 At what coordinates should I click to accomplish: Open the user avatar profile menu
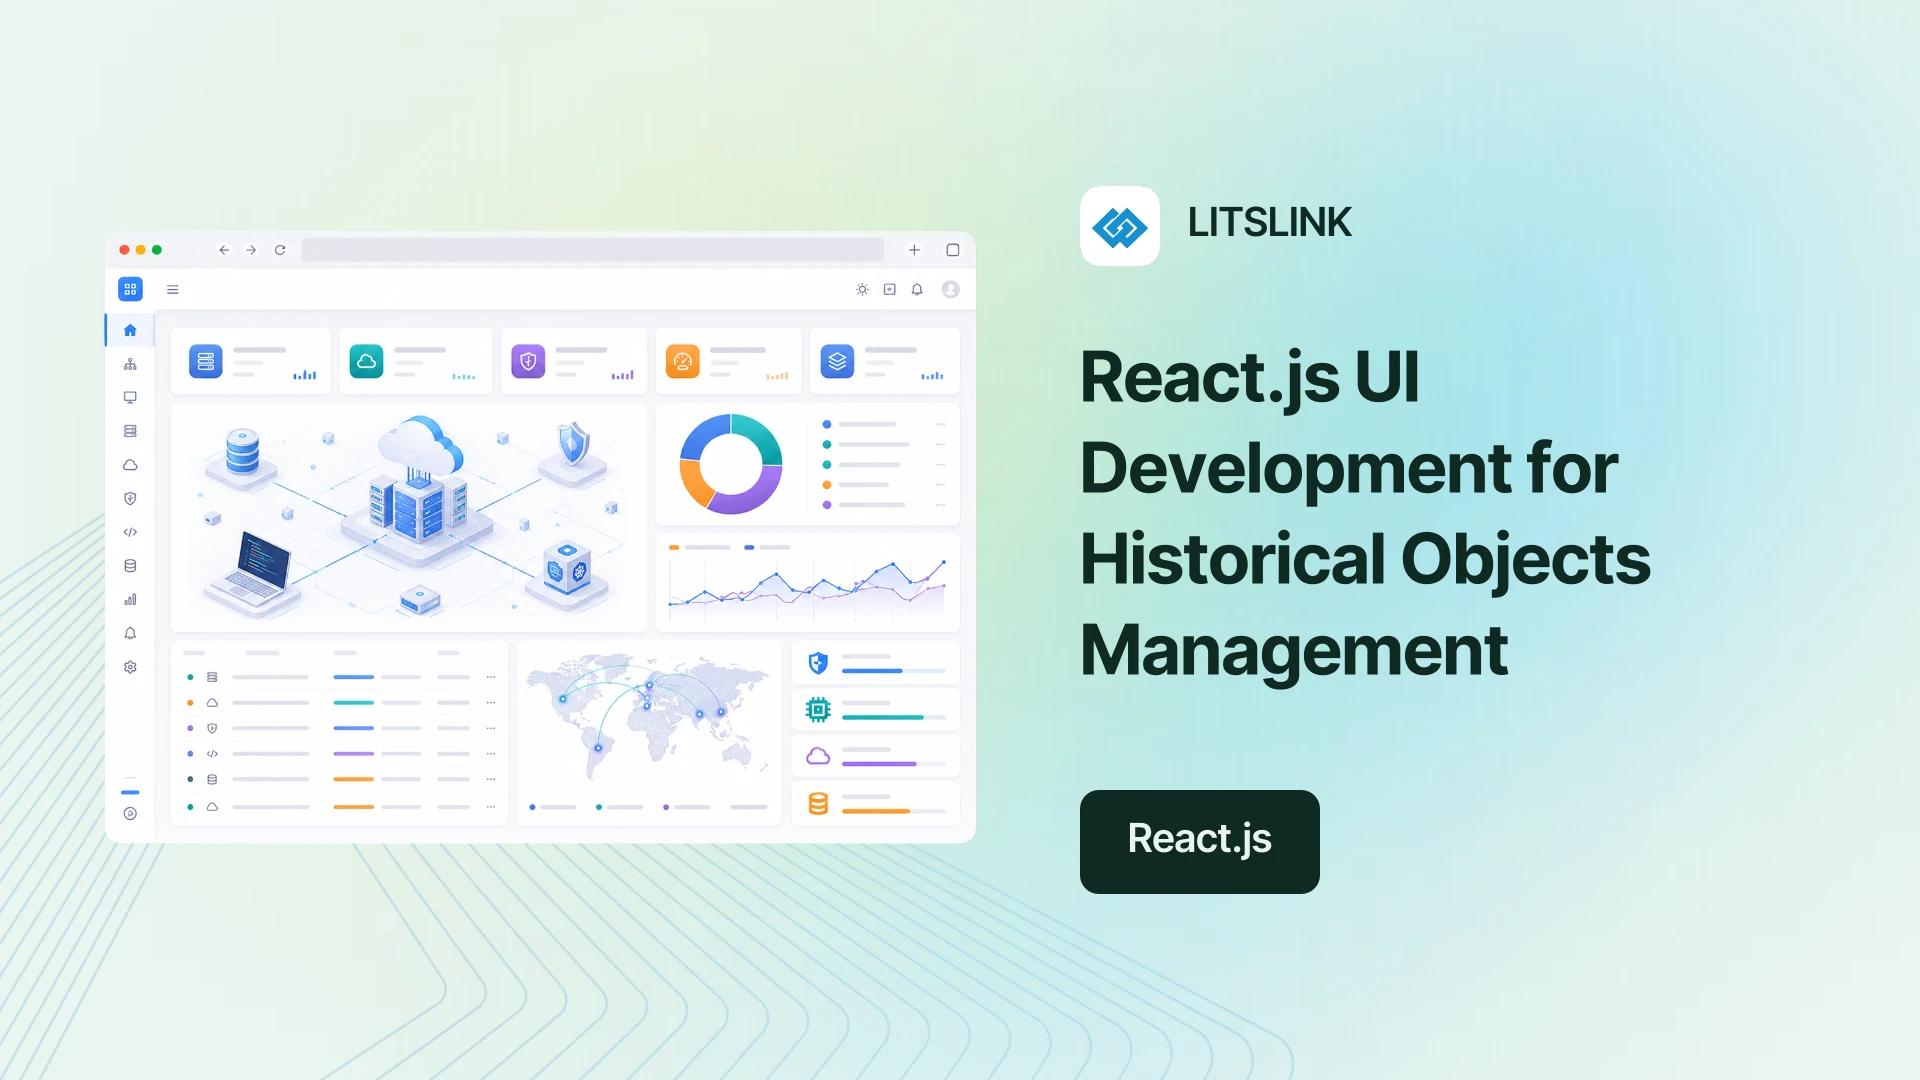click(x=951, y=289)
